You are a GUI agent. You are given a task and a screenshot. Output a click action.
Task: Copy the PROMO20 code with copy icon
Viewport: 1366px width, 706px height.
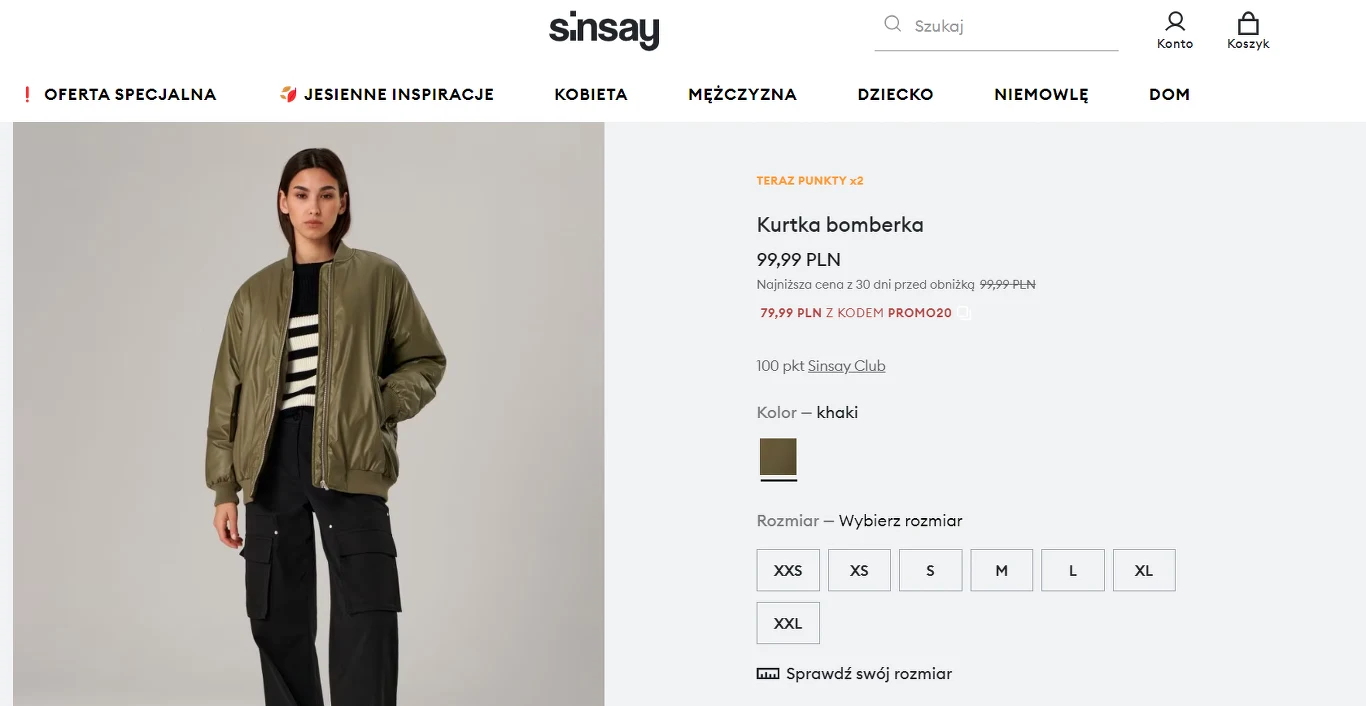964,313
